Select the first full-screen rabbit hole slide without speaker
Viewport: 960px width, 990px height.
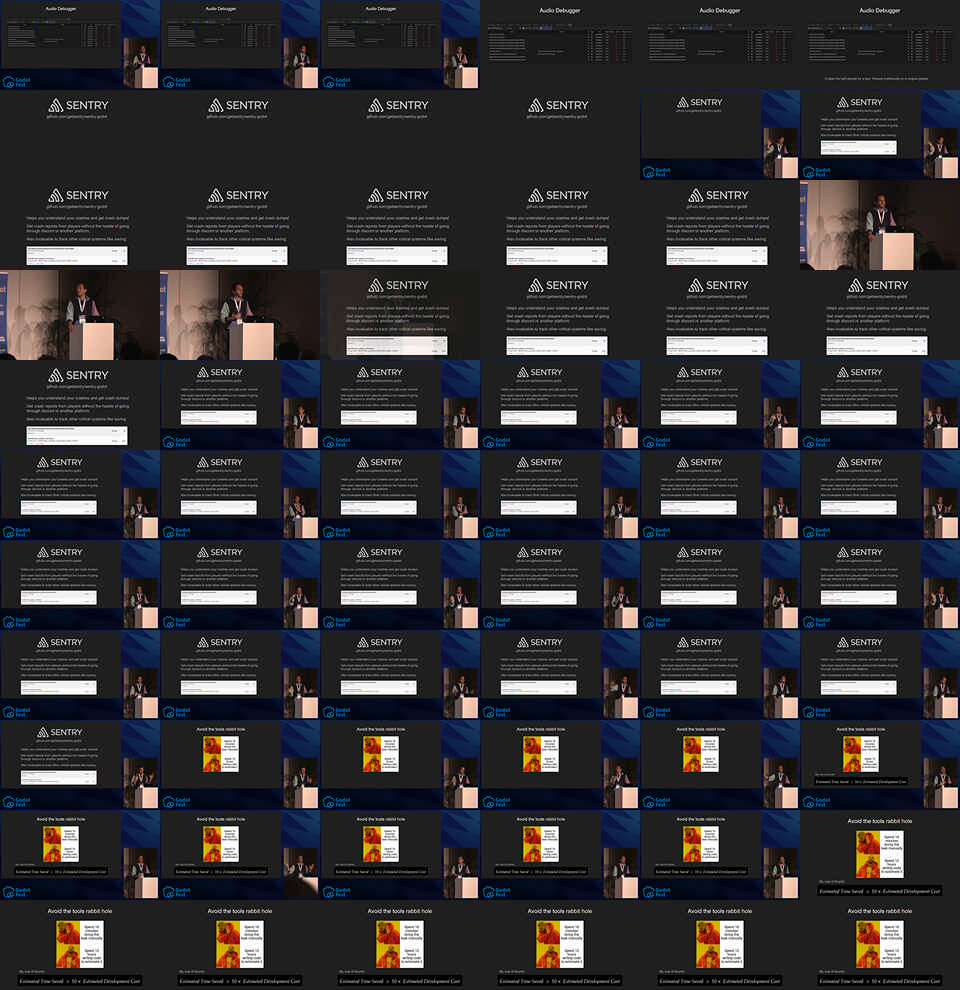click(880, 855)
